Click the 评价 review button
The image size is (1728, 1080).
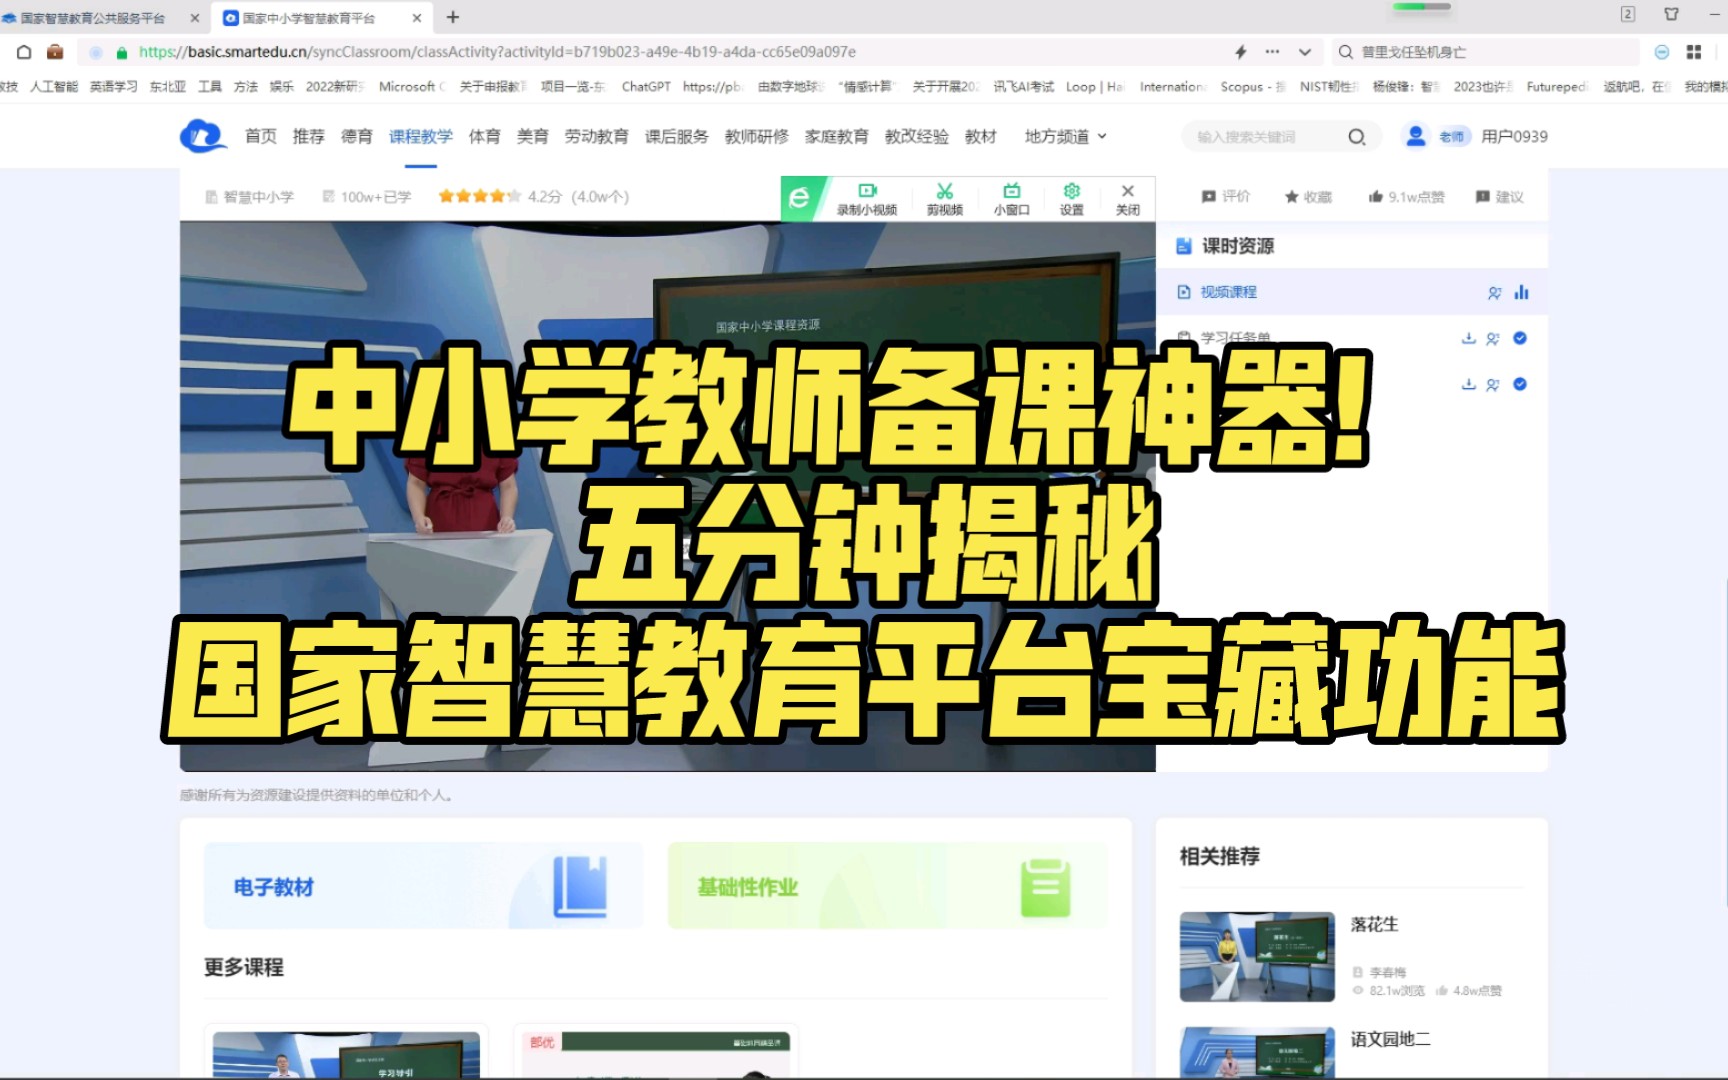(1226, 197)
